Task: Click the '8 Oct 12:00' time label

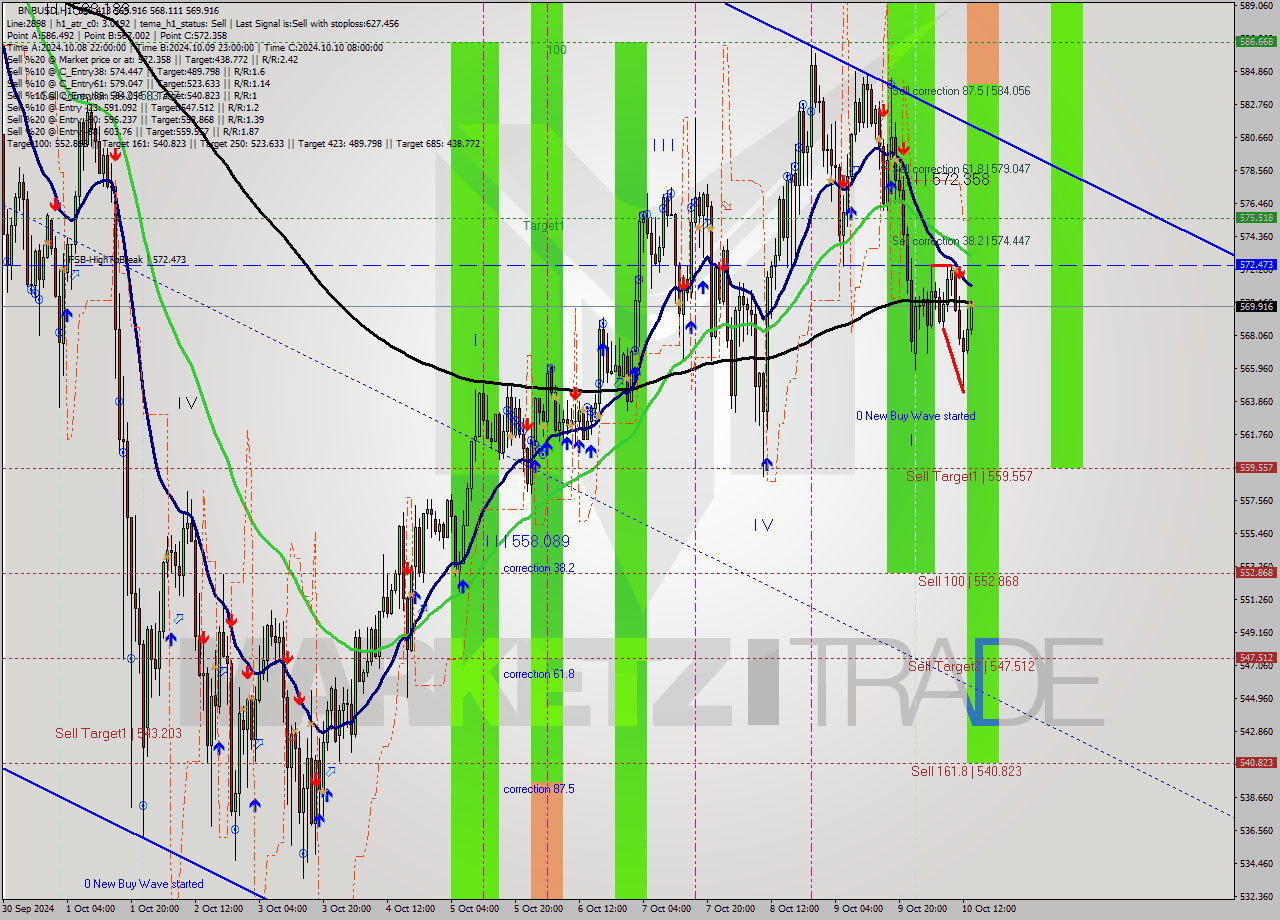Action: tap(795, 909)
